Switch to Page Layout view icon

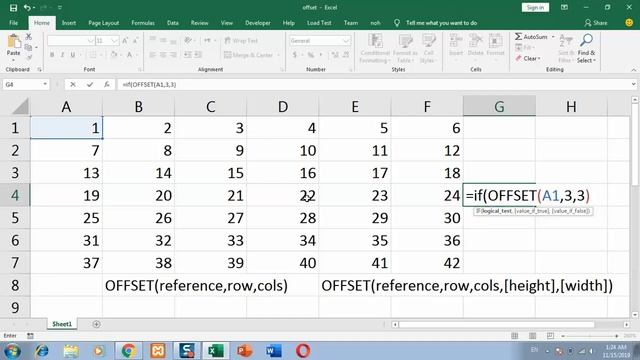click(532, 336)
